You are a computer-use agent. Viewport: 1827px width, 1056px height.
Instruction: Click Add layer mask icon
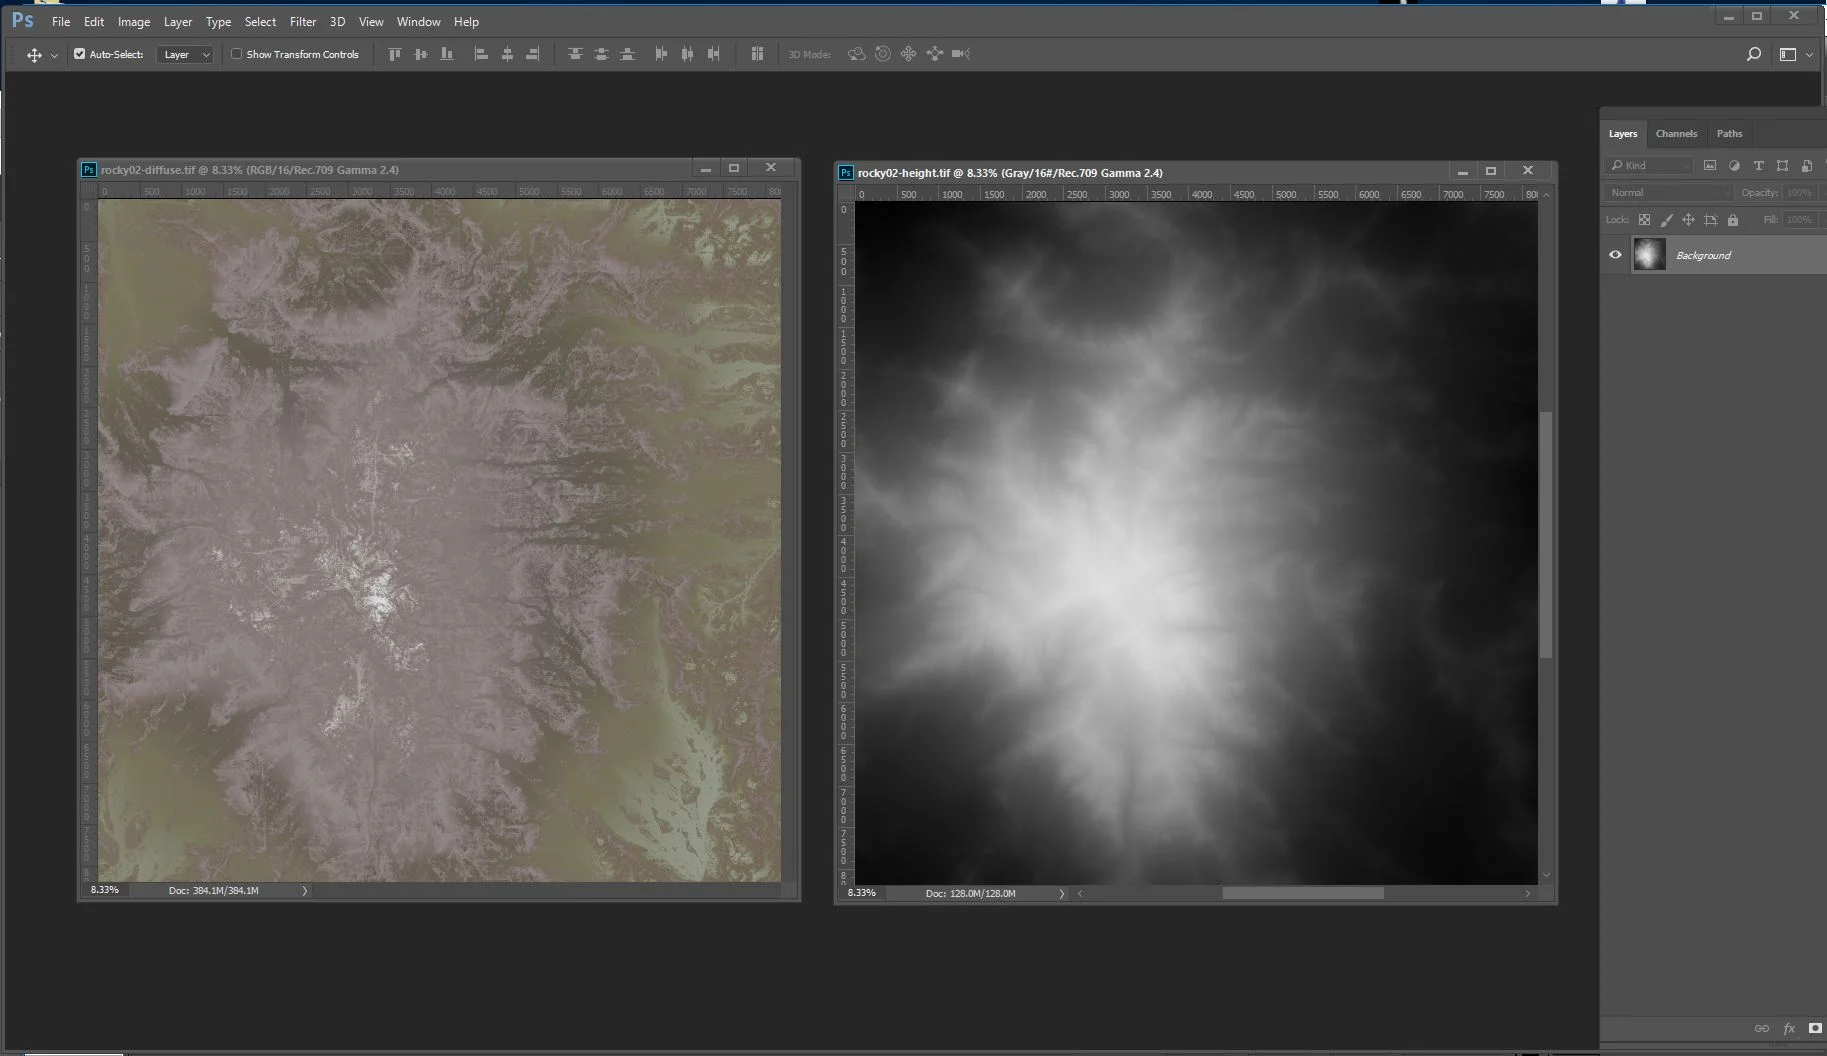tap(1815, 1028)
